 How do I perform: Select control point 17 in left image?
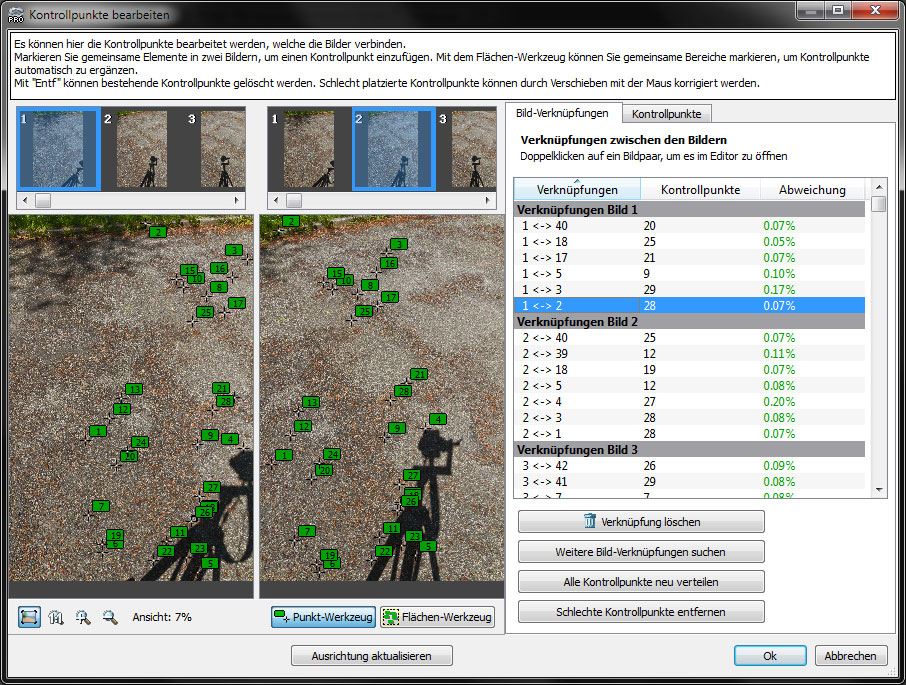coord(236,303)
